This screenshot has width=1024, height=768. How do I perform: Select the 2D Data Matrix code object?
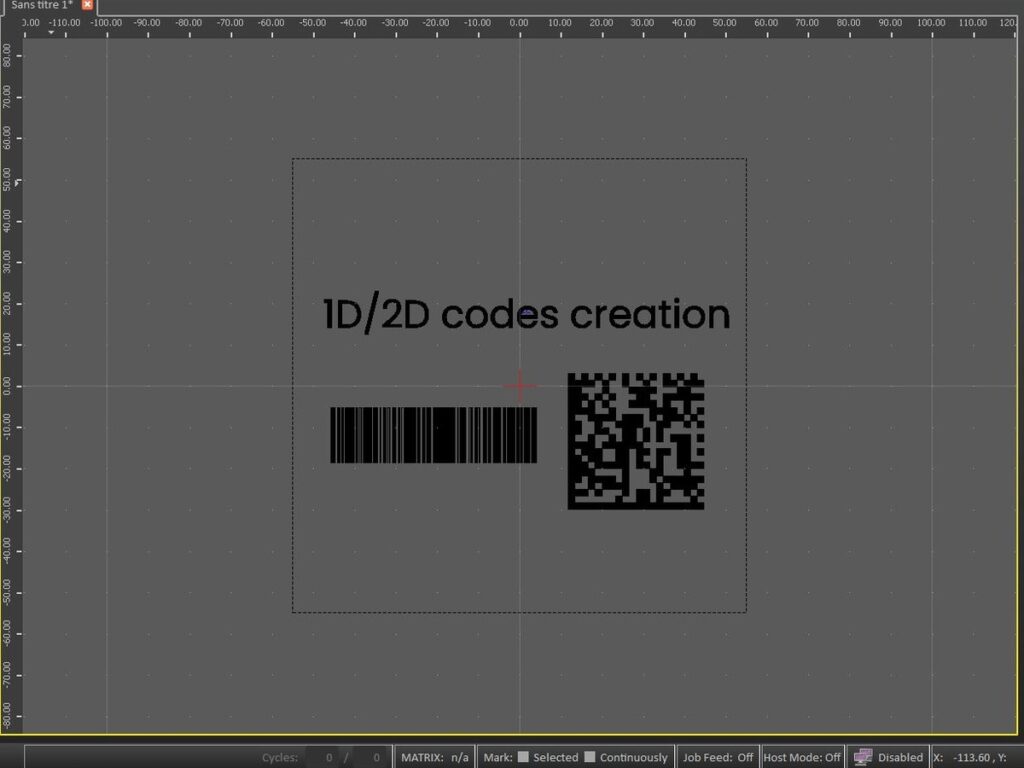pyautogui.click(x=636, y=441)
